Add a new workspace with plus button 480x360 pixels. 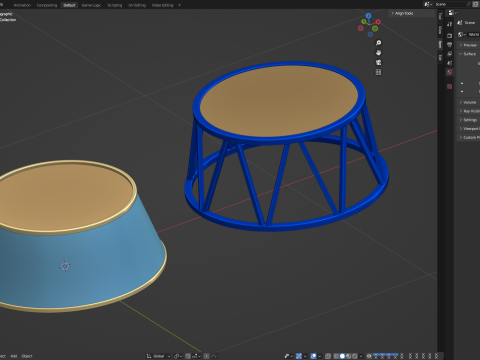pos(180,5)
